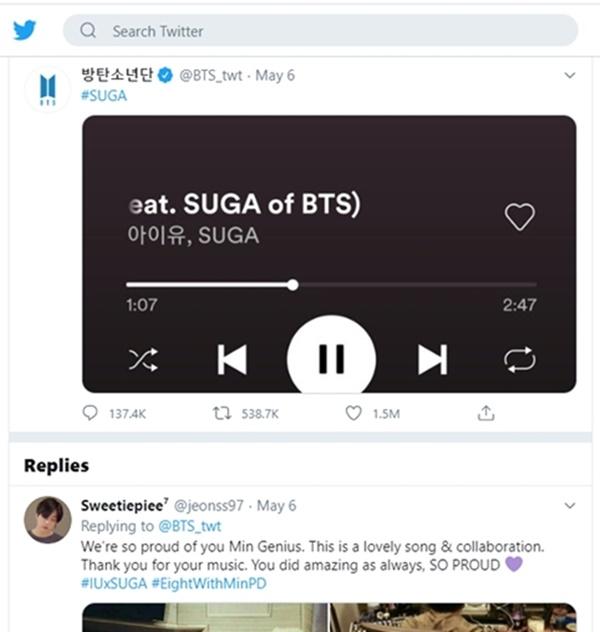Retweet the BTS tweet
Screen dimensions: 600x632
coord(222,413)
